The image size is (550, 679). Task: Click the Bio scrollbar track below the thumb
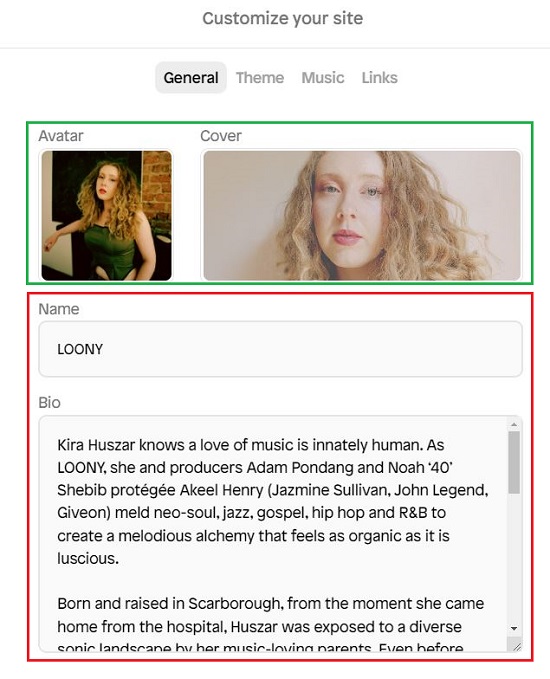pos(514,559)
